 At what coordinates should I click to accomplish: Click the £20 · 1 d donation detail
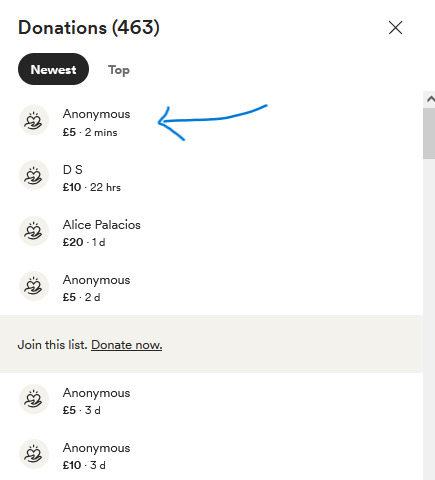click(x=84, y=242)
